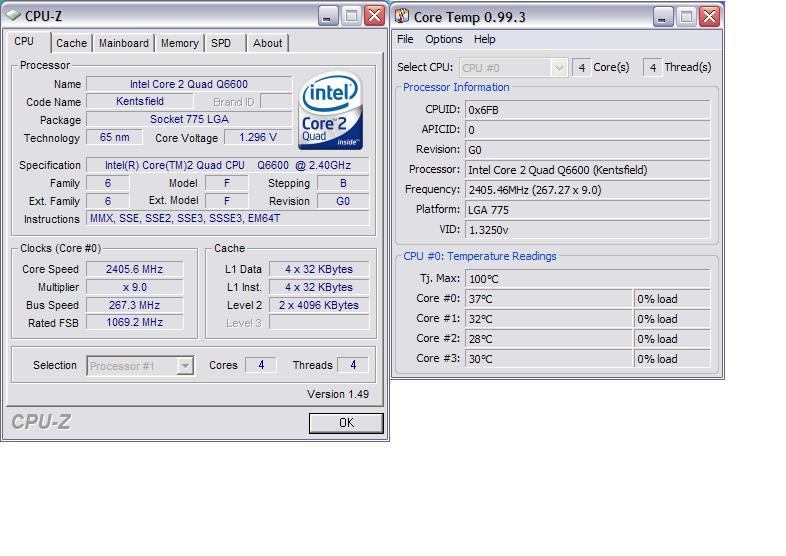Click the CPU-Z Threads value '4'

353,365
